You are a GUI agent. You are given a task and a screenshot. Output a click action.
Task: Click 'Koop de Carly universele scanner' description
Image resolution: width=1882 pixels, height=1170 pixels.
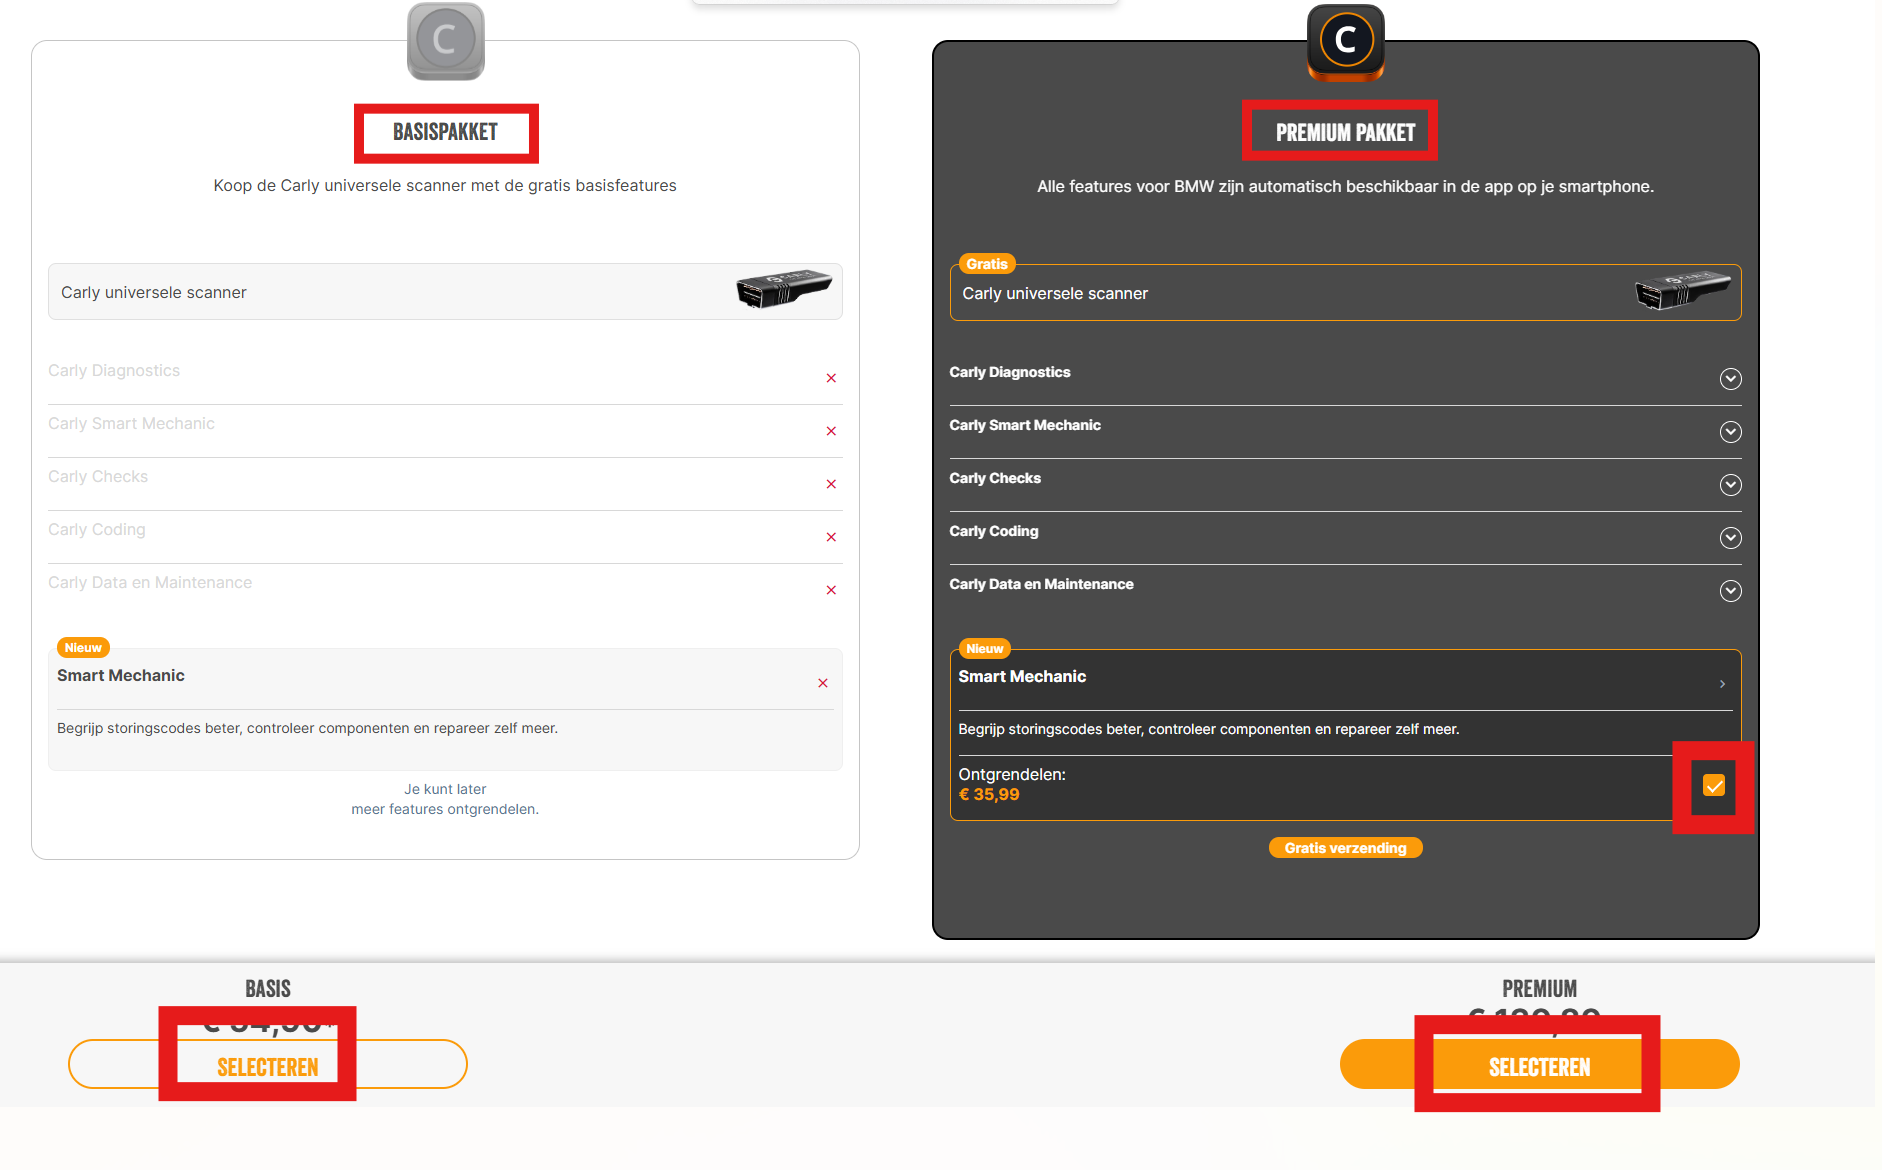pos(445,186)
